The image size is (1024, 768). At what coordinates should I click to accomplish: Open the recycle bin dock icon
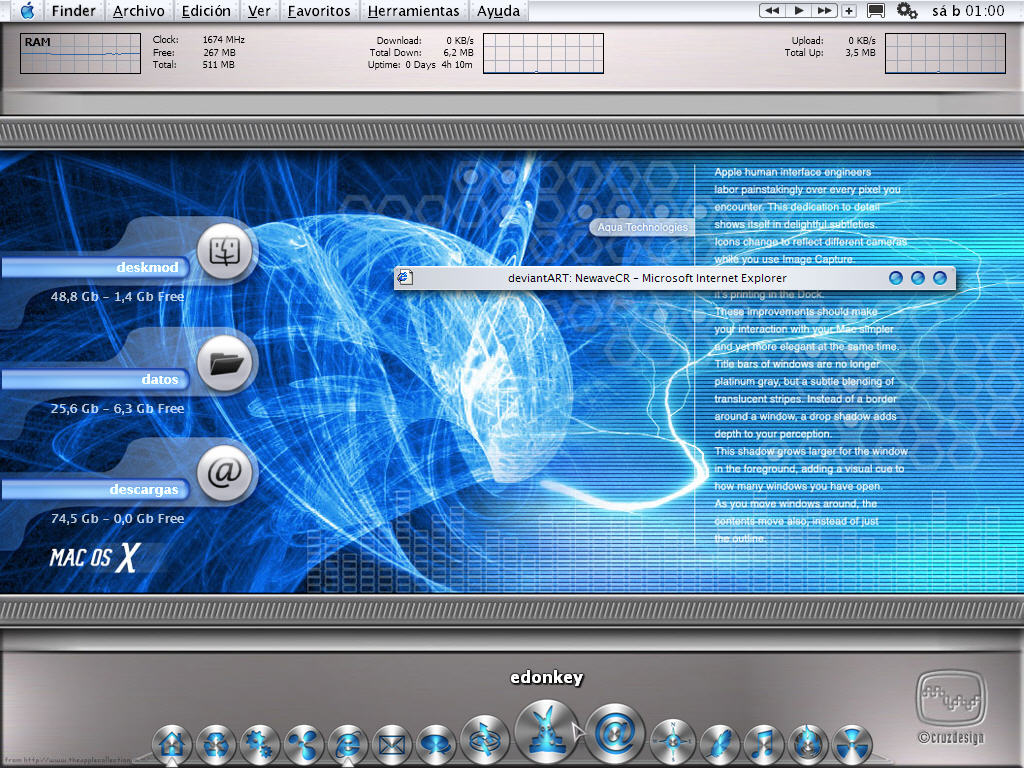point(216,744)
